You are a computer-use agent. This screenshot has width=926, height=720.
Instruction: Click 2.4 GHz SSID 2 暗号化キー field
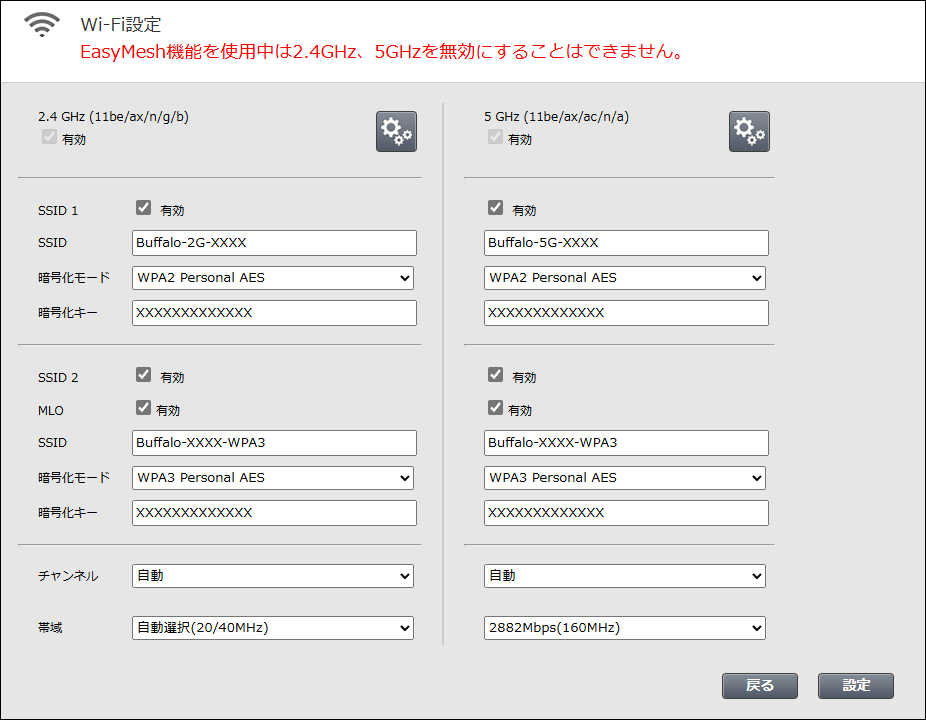pos(274,513)
